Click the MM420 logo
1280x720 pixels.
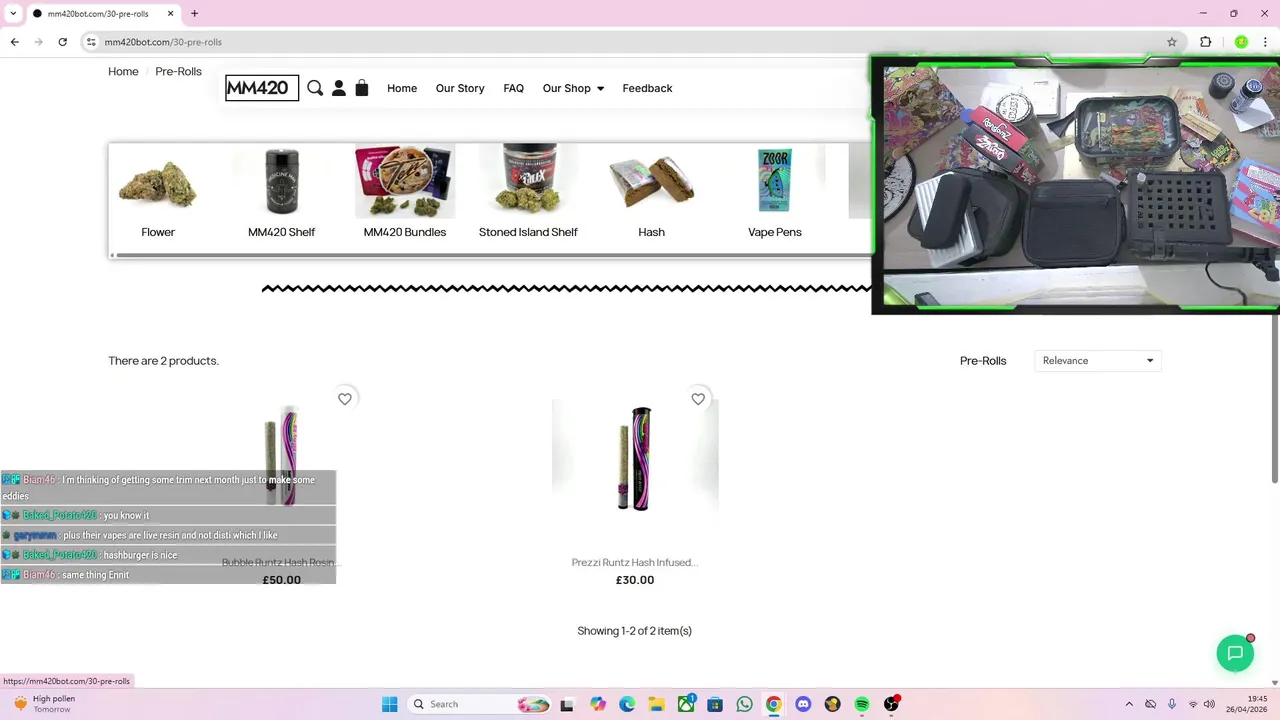(x=262, y=88)
